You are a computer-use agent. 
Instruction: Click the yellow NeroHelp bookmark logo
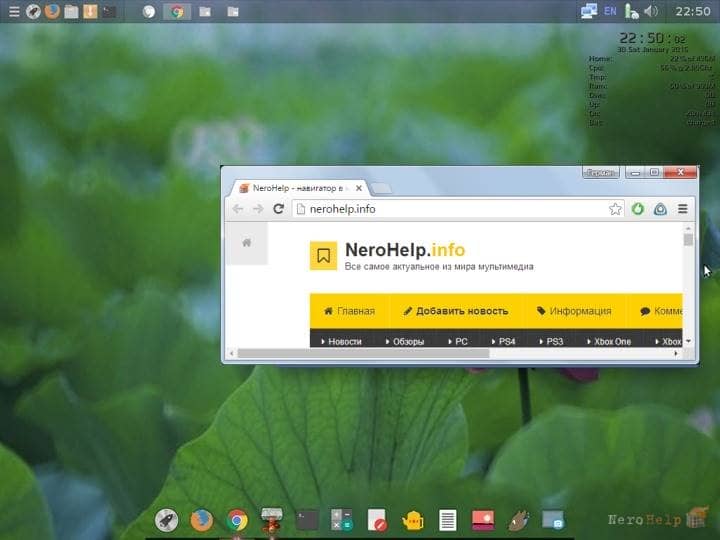coord(323,256)
